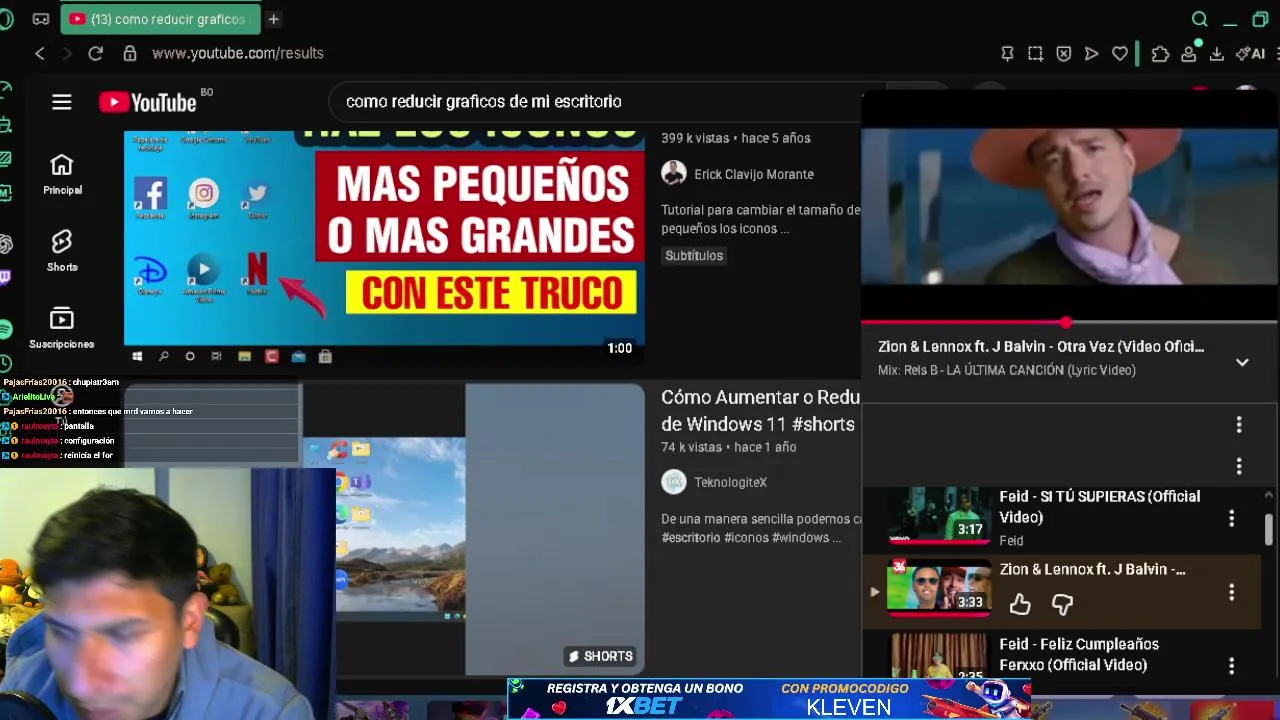Reload the YouTube results page
Viewport: 1280px width, 720px height.
(x=95, y=53)
